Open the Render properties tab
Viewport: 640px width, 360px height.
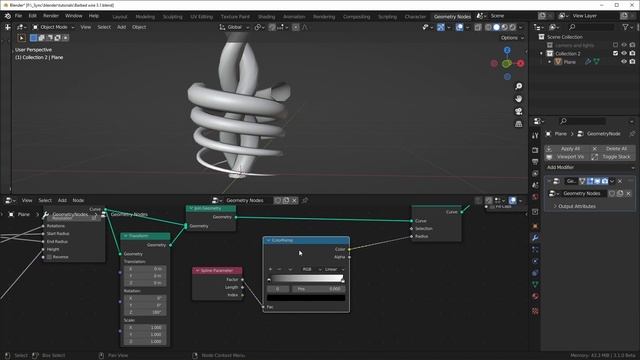pyautogui.click(x=535, y=150)
